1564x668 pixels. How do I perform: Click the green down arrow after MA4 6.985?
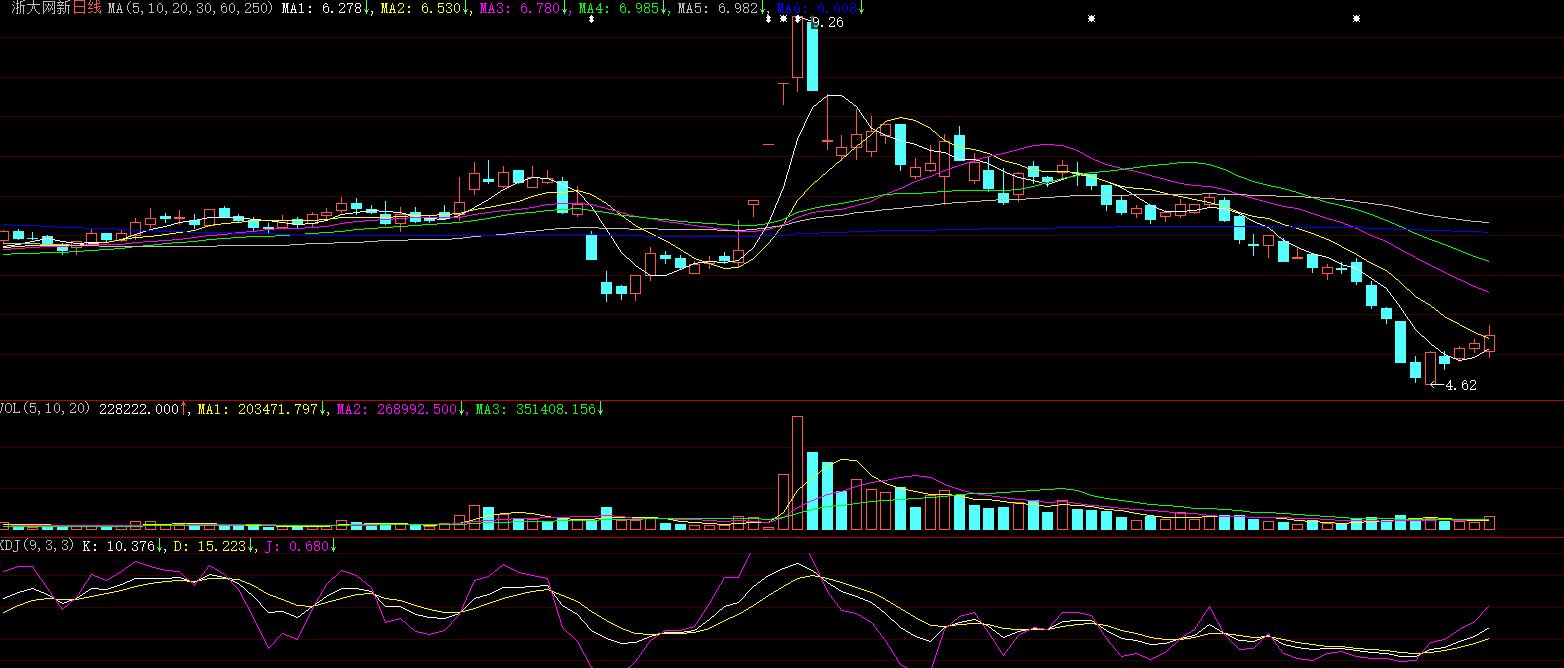coord(664,8)
